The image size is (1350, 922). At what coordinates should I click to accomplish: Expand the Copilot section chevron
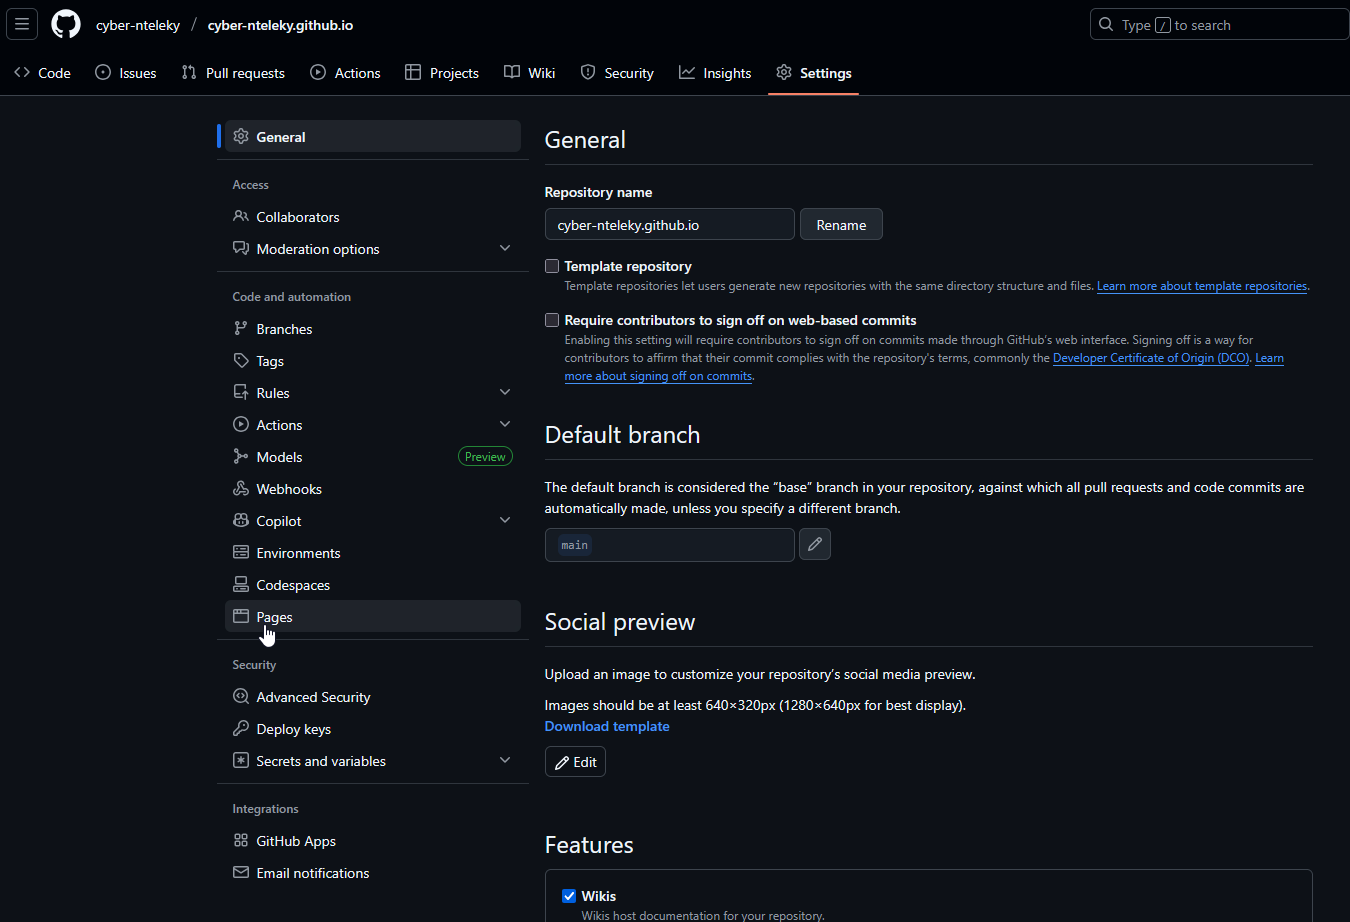505,520
